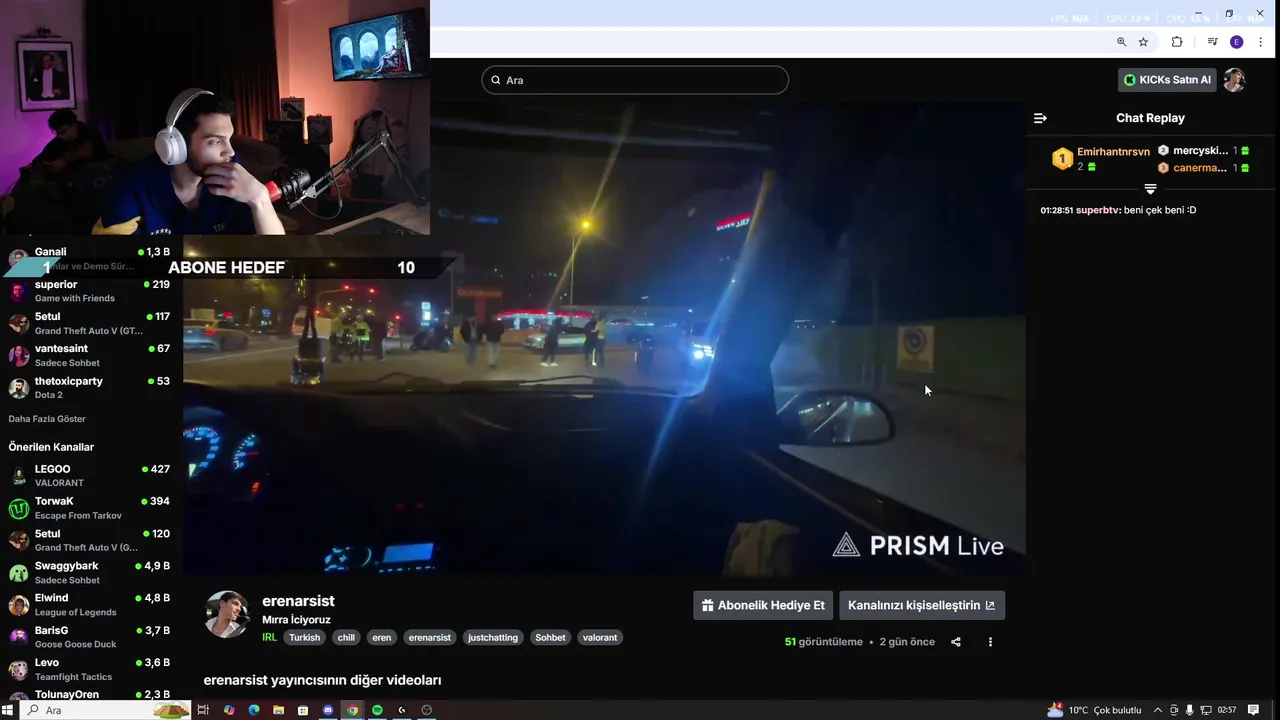Viewport: 1280px width, 720px height.
Task: Select the IRL category link
Action: (269, 637)
